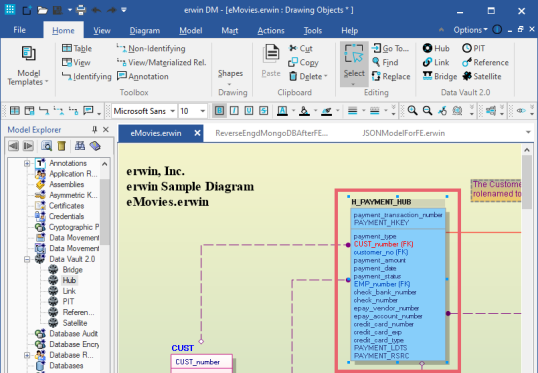Select the Annotation tool
The image size is (538, 373).
143,76
